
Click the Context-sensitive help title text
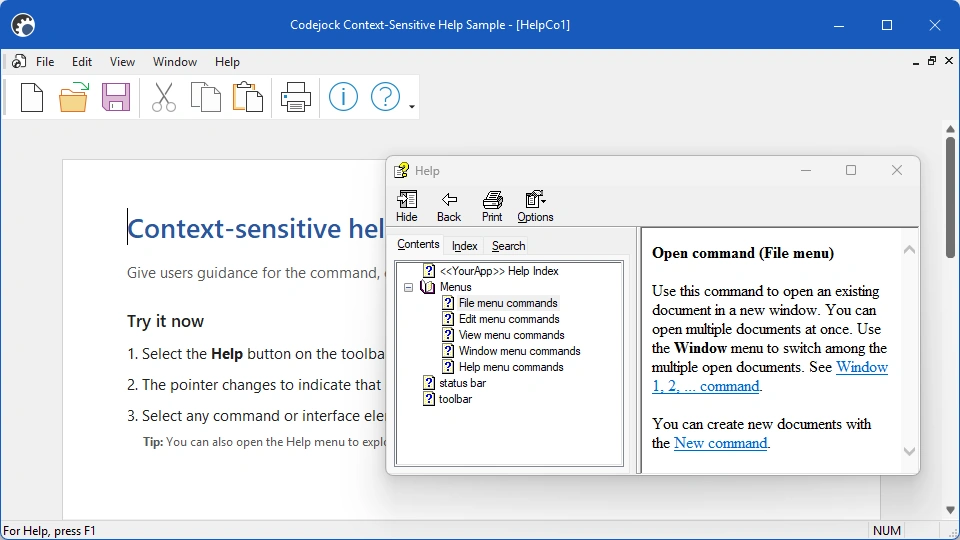256,229
